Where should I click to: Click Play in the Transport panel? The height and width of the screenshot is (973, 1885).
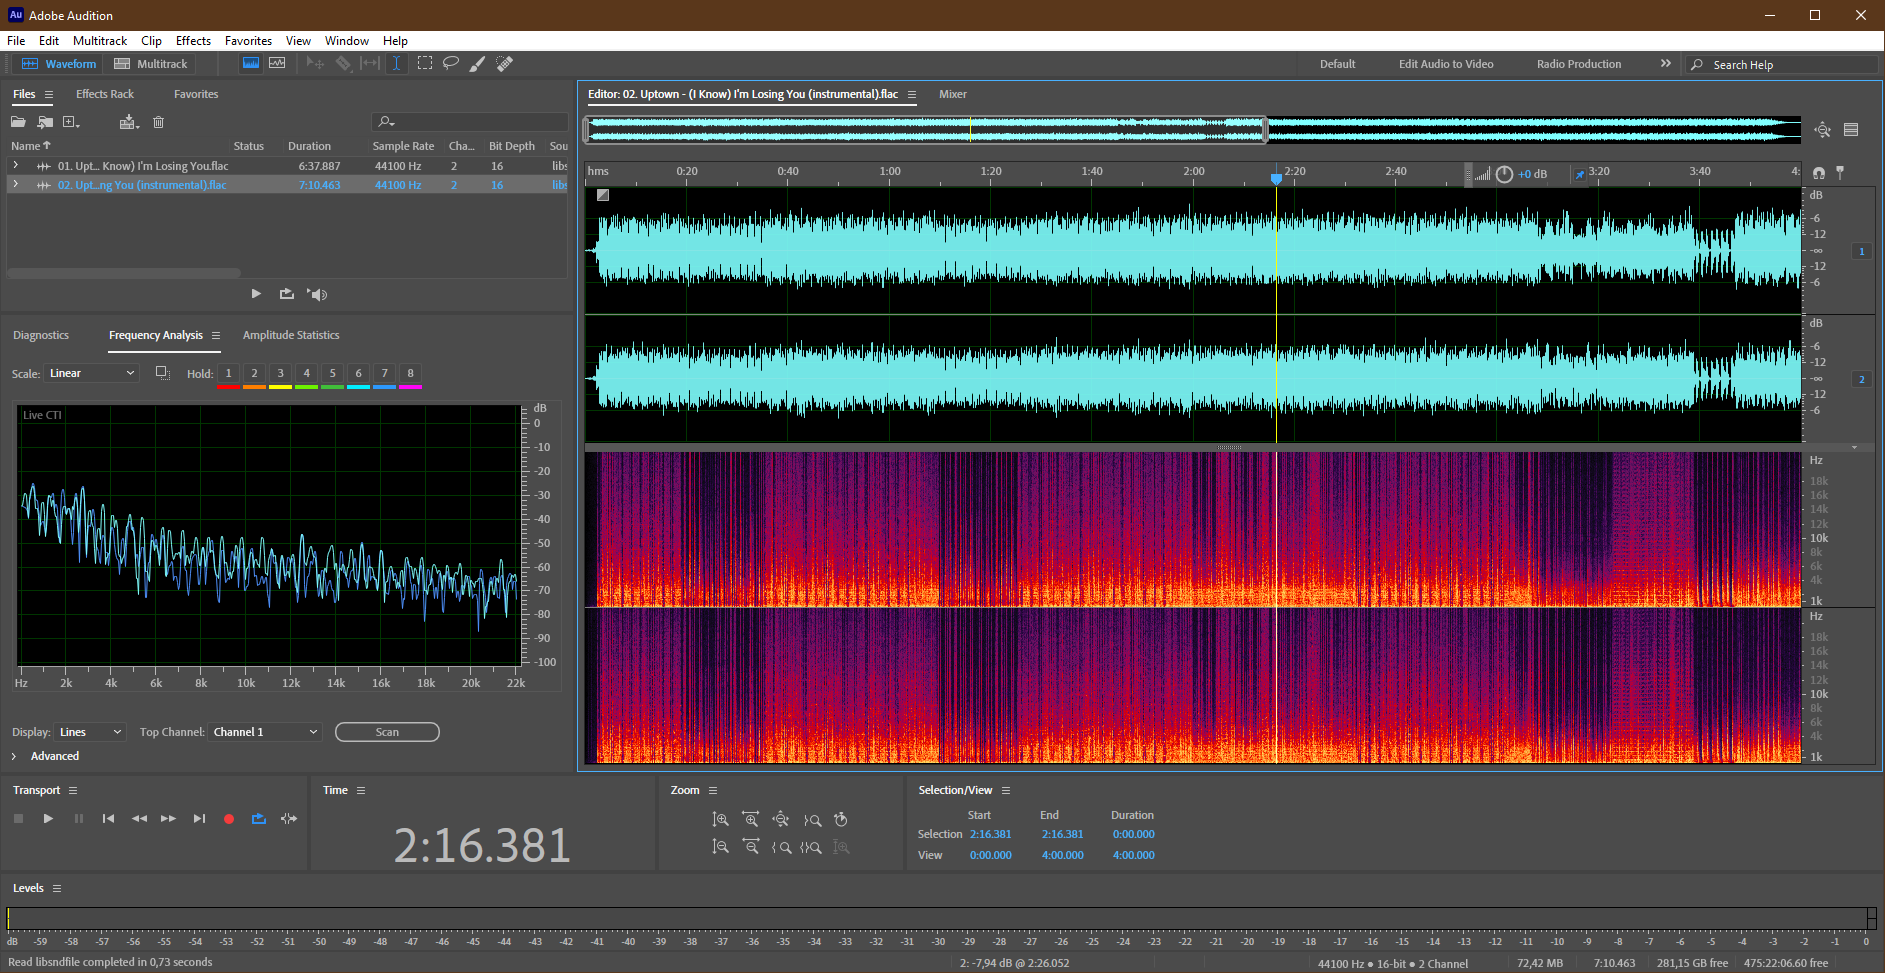[48, 818]
